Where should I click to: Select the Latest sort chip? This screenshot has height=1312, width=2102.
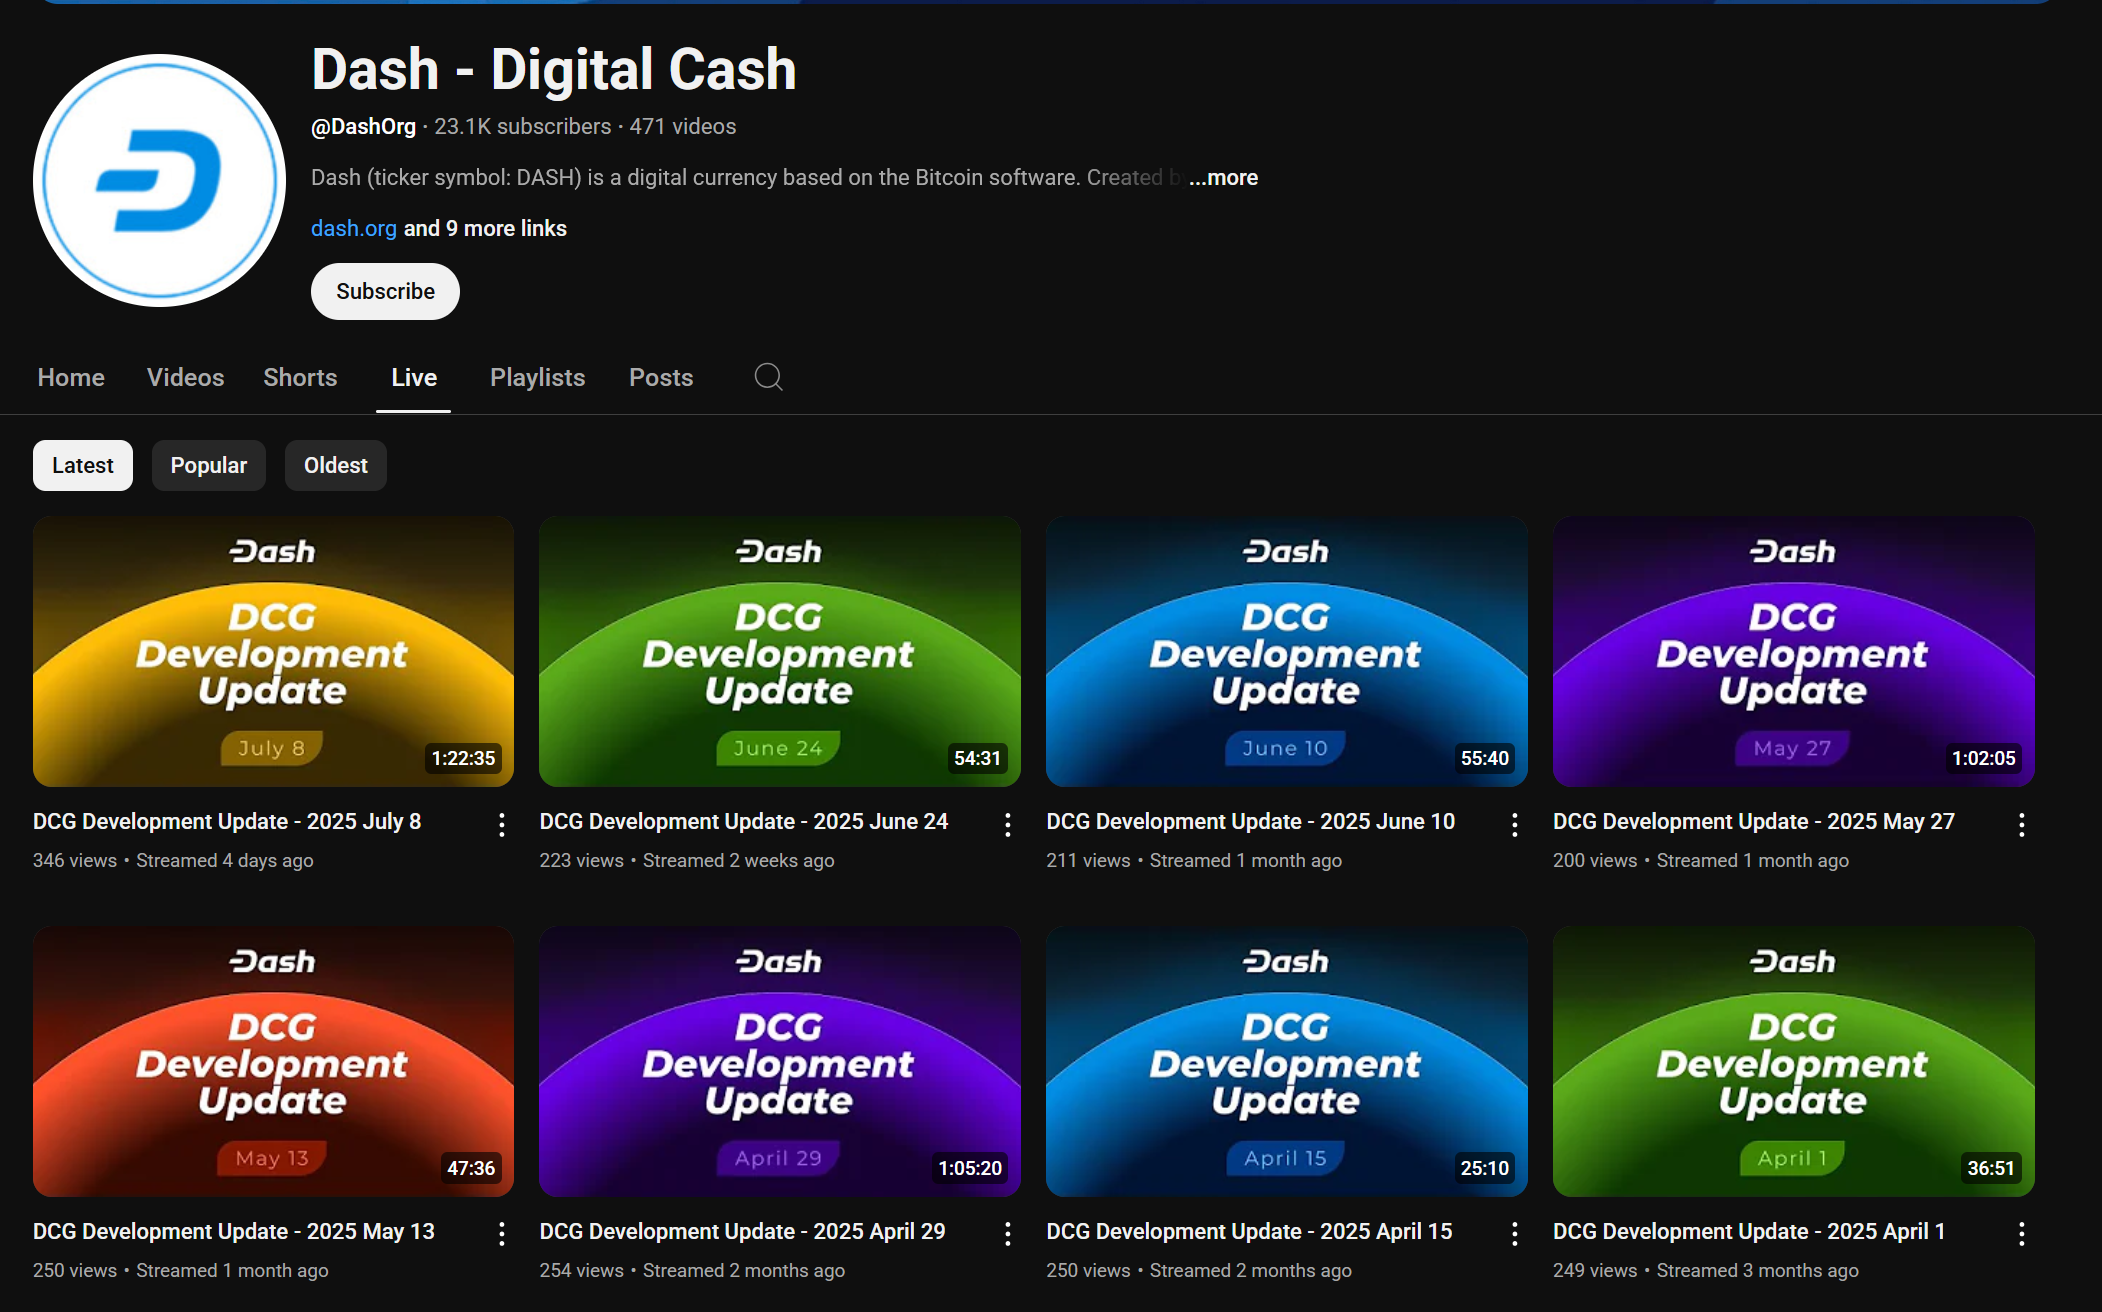(83, 465)
